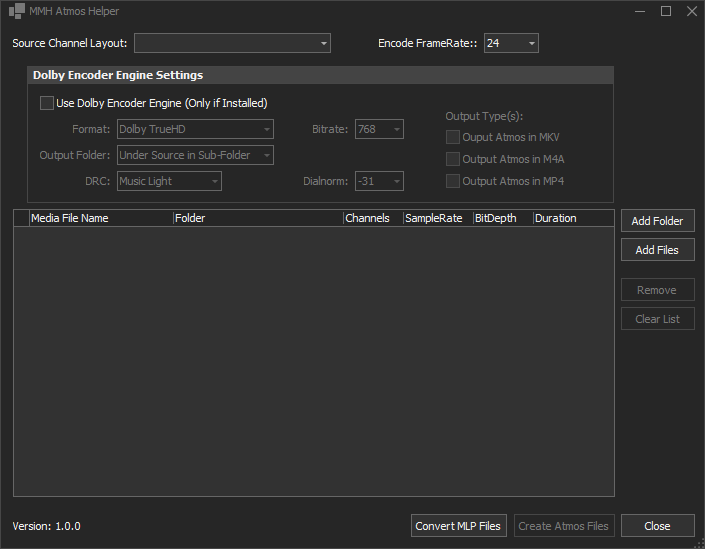Maximize the MMH Atmos Helper window
The image size is (705, 549).
[x=666, y=11]
